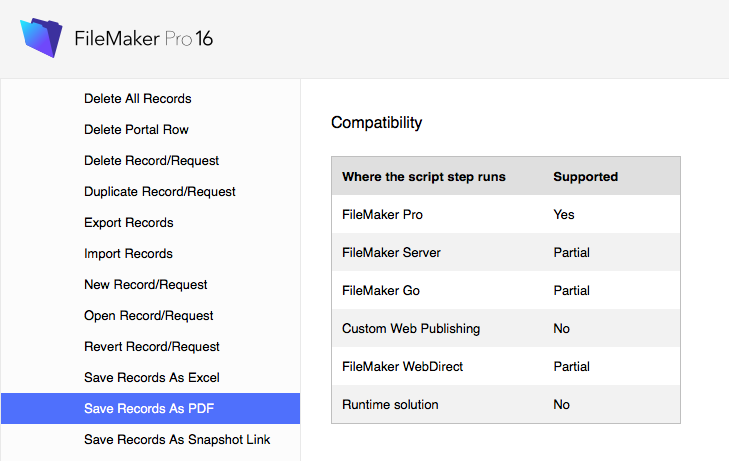
Task: Click the FileMaker Pro 16 title text
Action: pyautogui.click(x=144, y=39)
